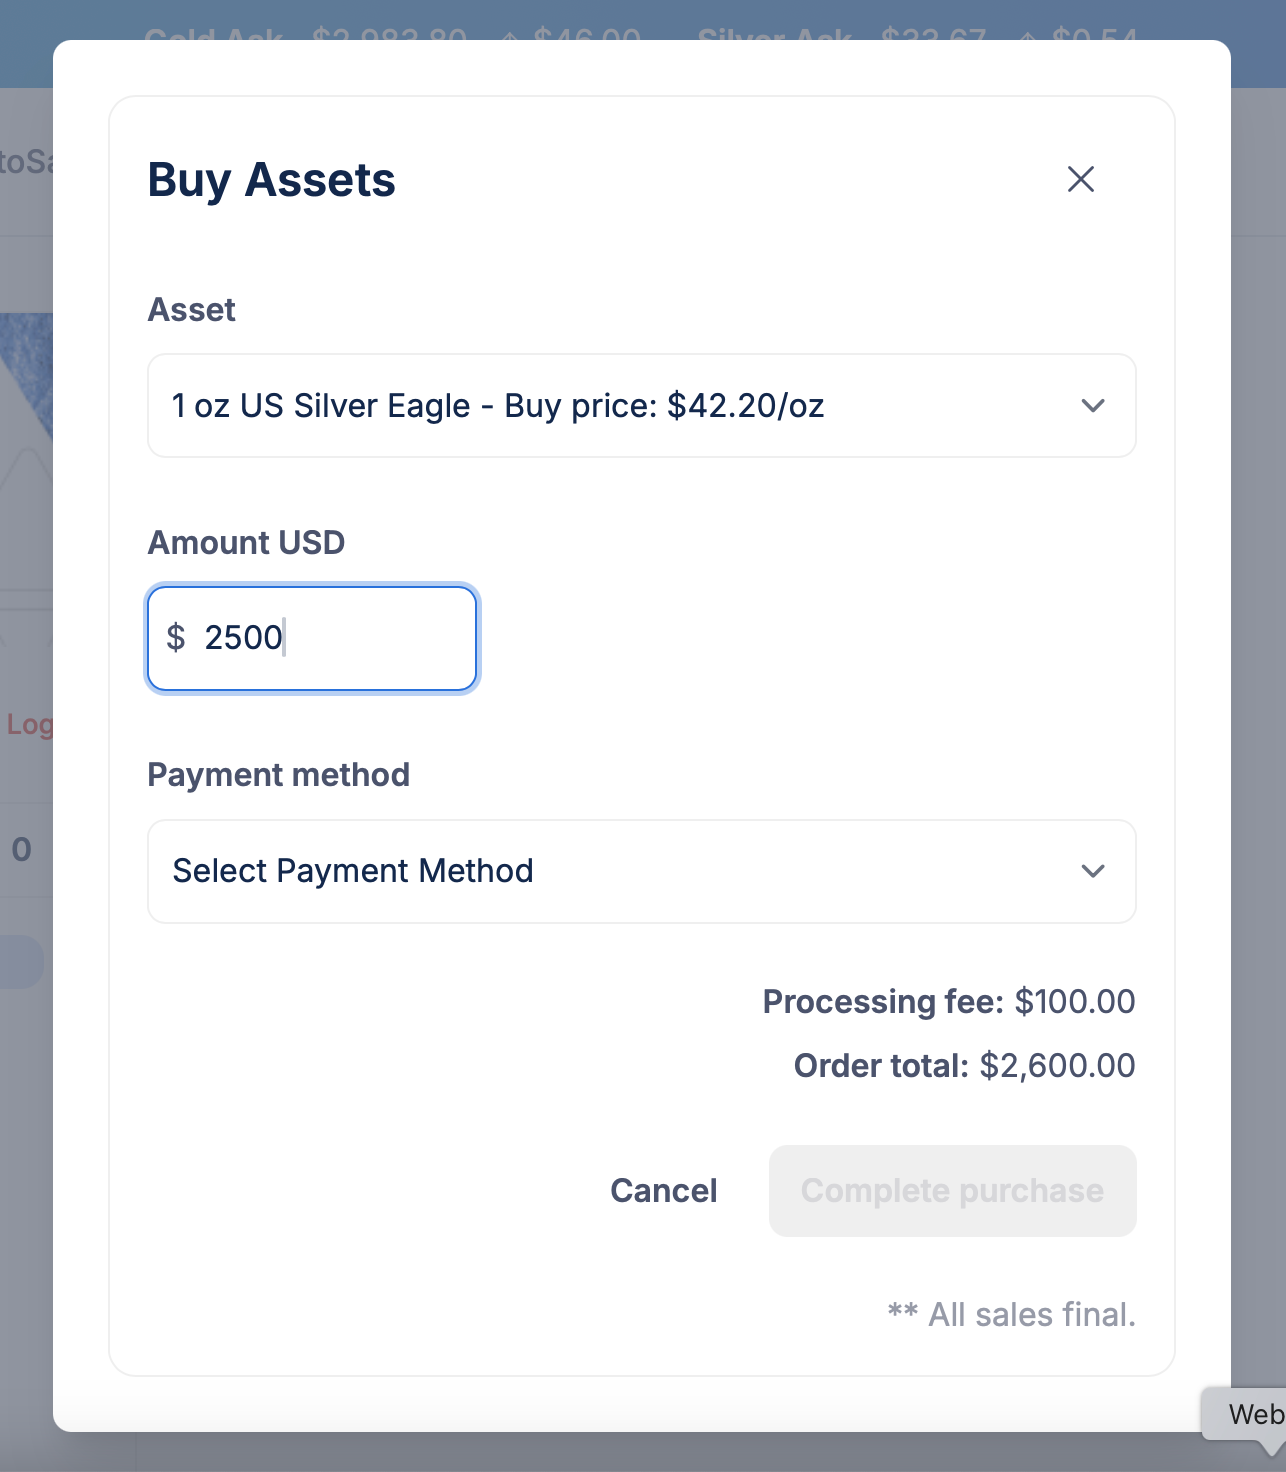This screenshot has height=1472, width=1286.
Task: Click the Complete purchase button
Action: (952, 1191)
